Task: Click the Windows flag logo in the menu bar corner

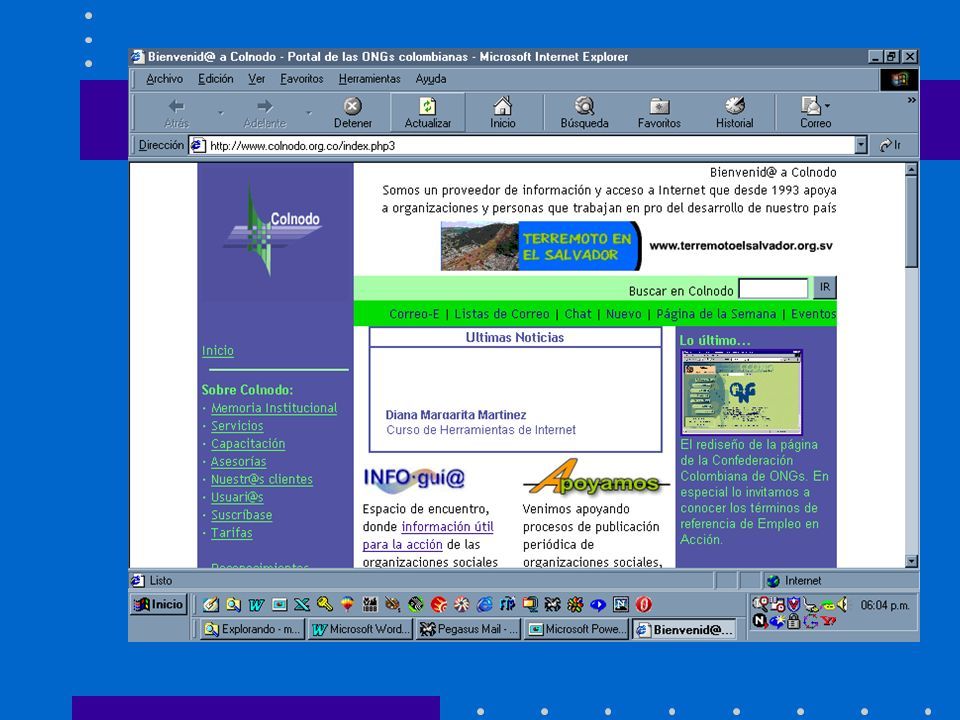Action: (x=899, y=79)
